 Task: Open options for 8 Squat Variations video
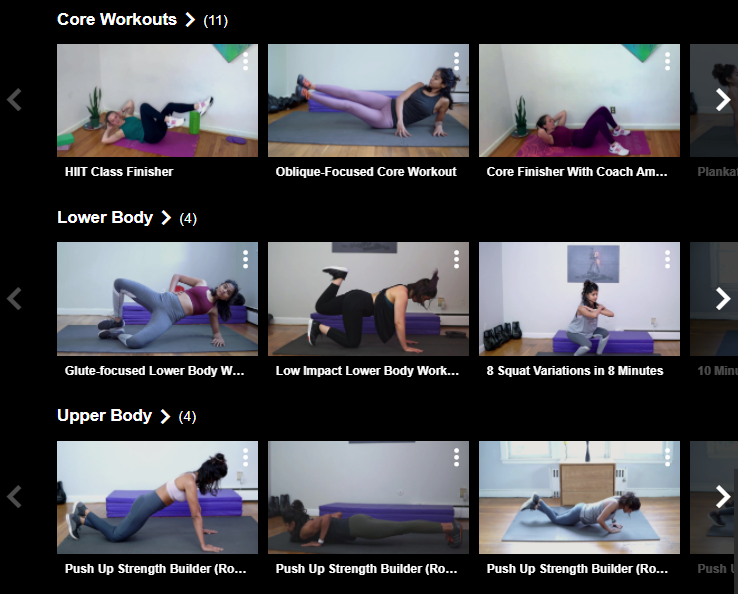click(x=667, y=260)
